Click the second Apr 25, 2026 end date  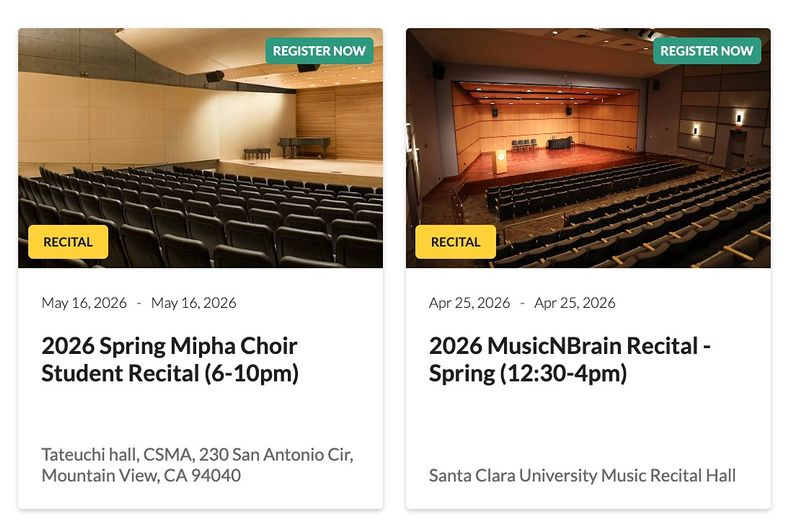pos(575,303)
